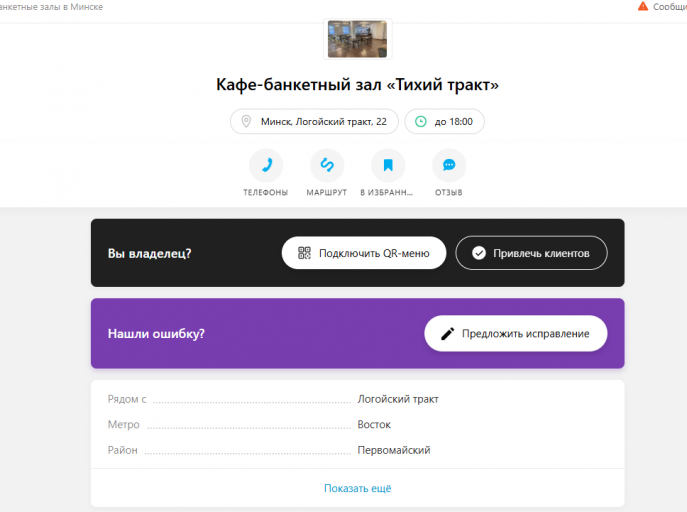Open the Отзыв speech bubble icon
687x512 pixels.
(449, 165)
